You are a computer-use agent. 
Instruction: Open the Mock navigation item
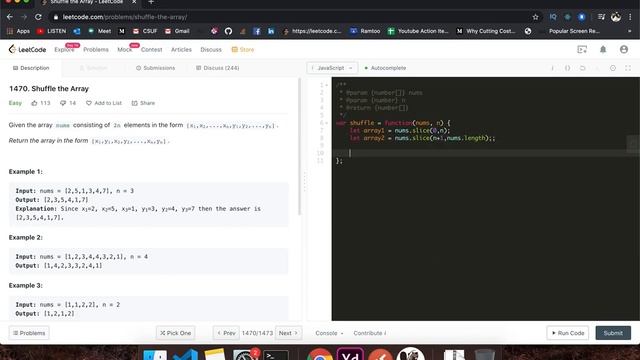pyautogui.click(x=124, y=49)
